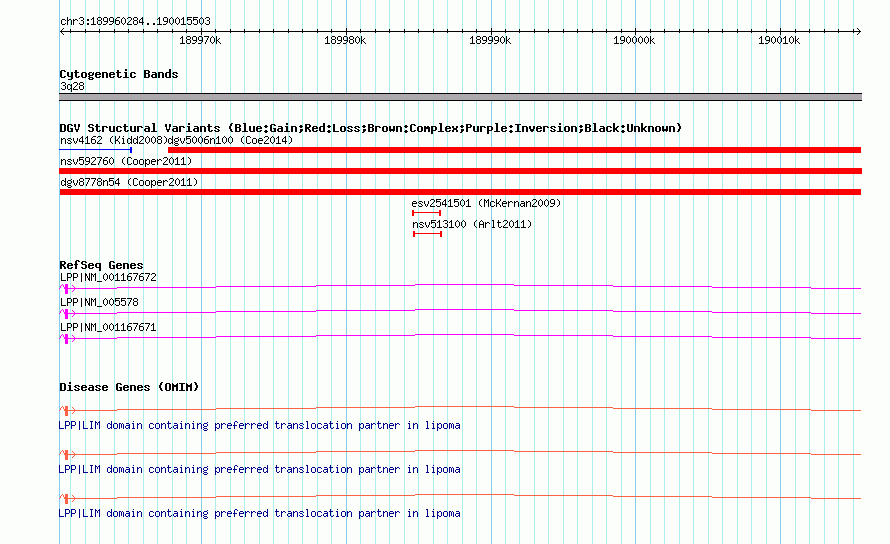Open the Disease Genes (OMIM) track title
Screen dimensions: 890x544
point(129,387)
